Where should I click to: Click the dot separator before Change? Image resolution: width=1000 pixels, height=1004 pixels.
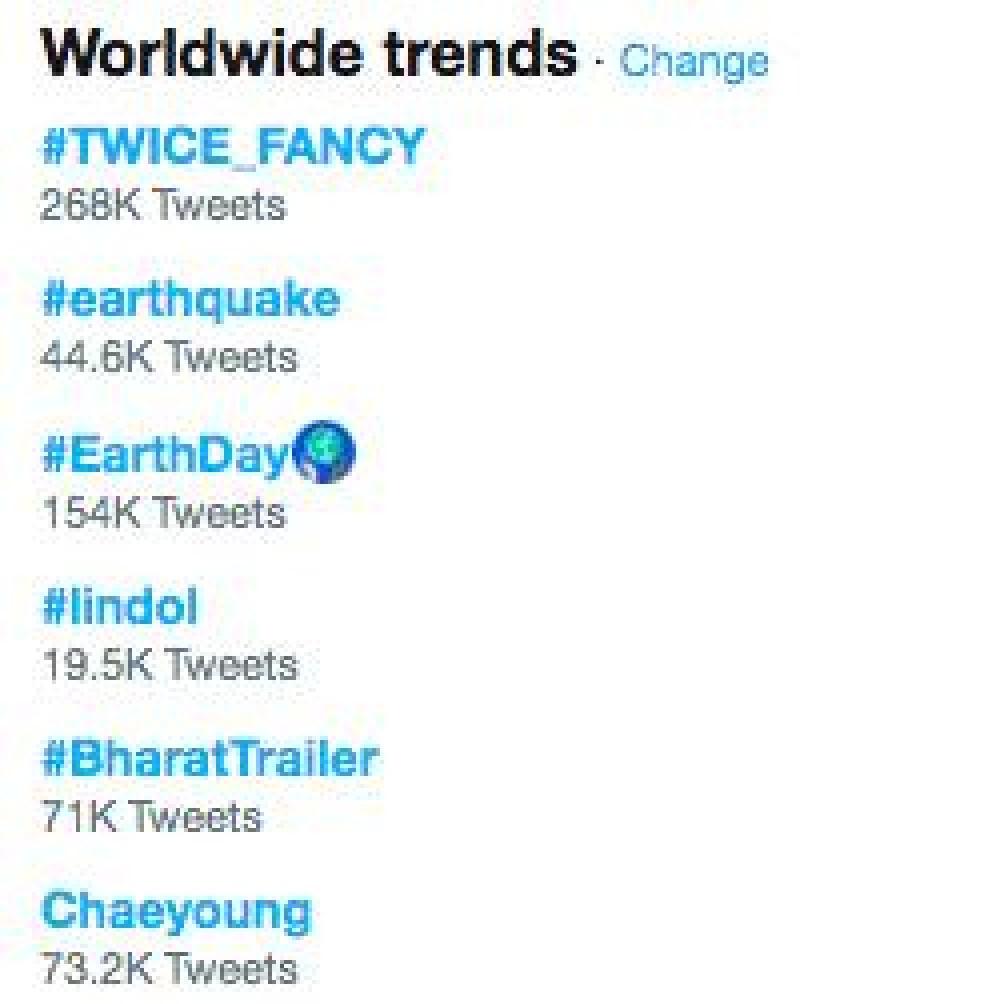pyautogui.click(x=600, y=64)
